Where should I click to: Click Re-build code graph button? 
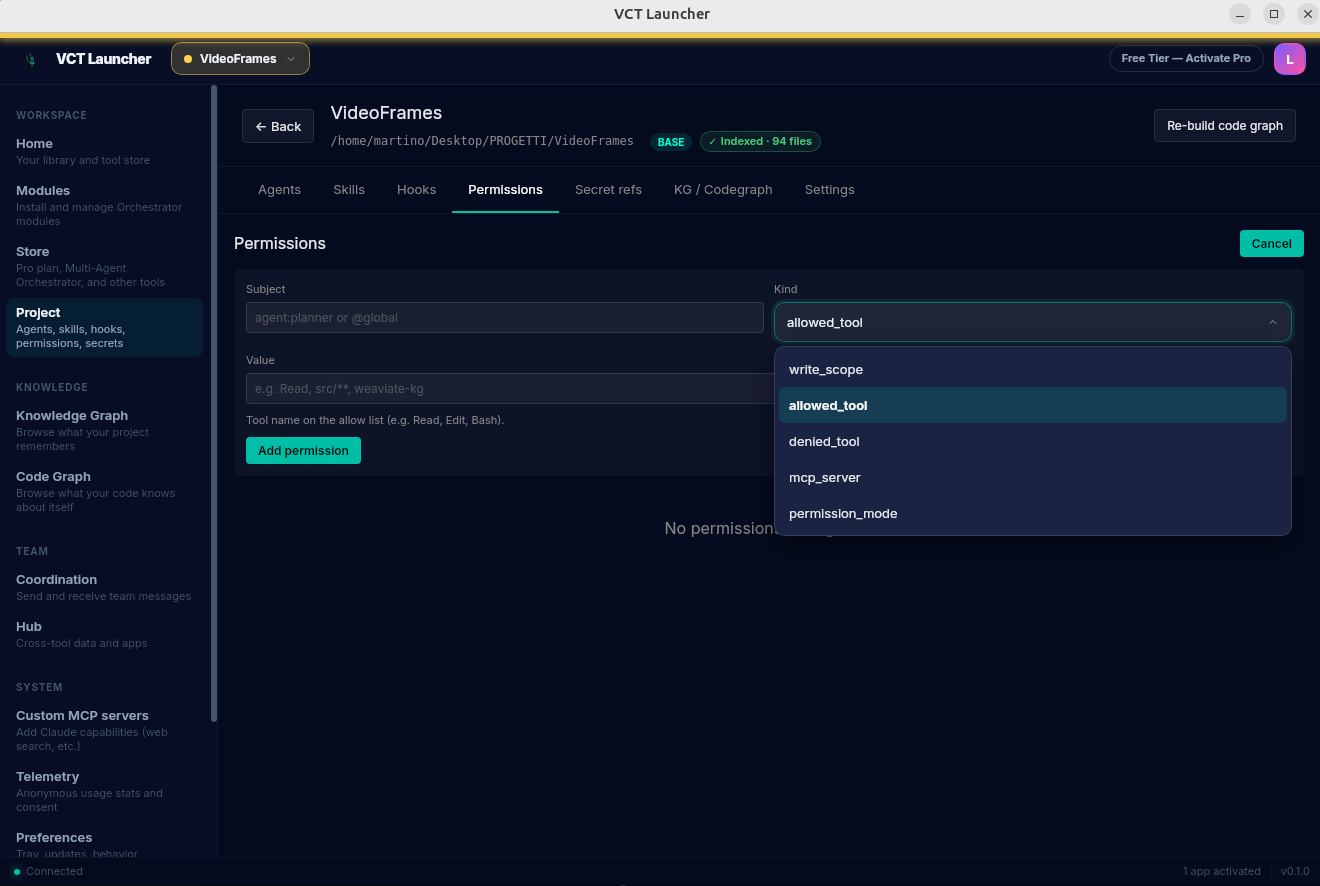[x=1224, y=126]
